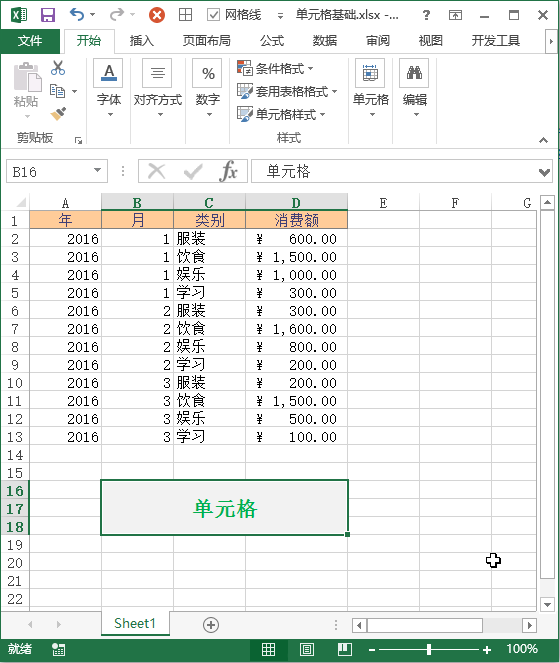Click the ribbon tab scroll right arrow
560x663 pixels.
tap(551, 41)
